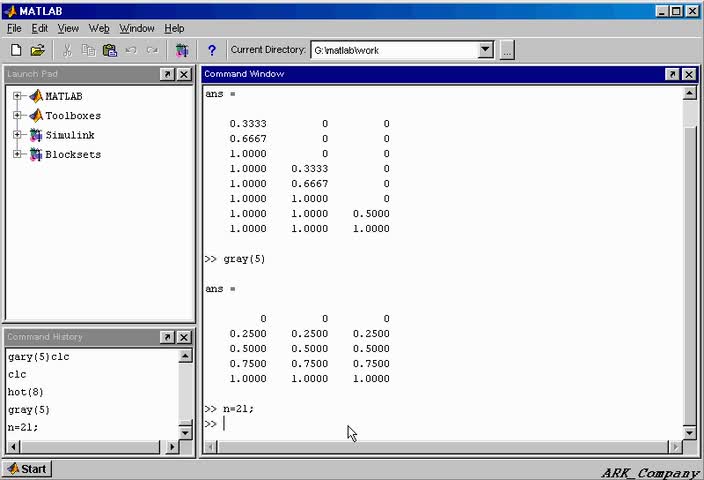Click Command Window scroll down arrow
The width and height of the screenshot is (704, 480).
690,432
